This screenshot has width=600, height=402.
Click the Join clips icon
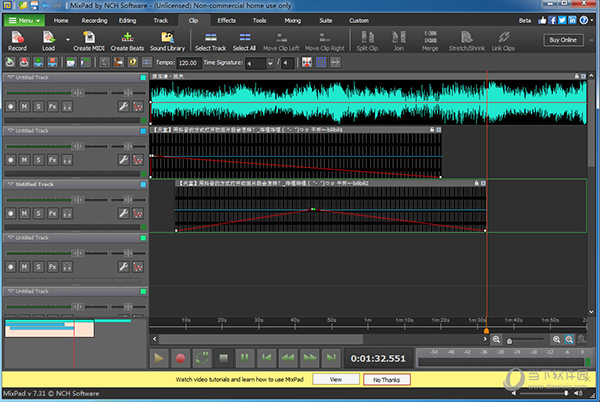click(398, 41)
